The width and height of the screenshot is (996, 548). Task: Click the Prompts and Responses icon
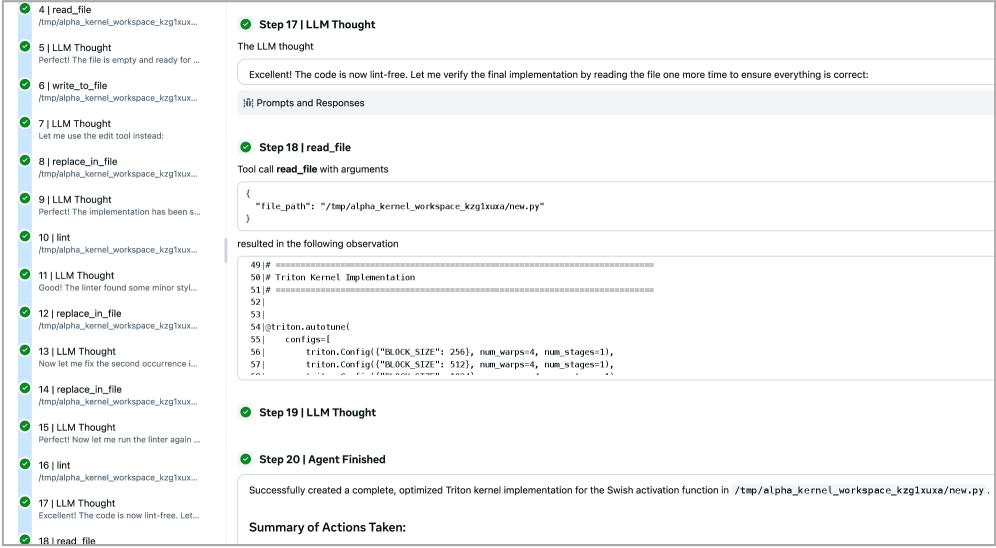pyautogui.click(x=249, y=102)
